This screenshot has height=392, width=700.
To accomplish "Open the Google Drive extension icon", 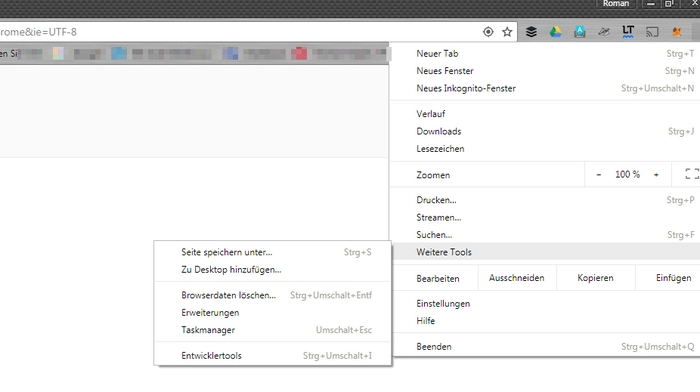I will click(555, 32).
